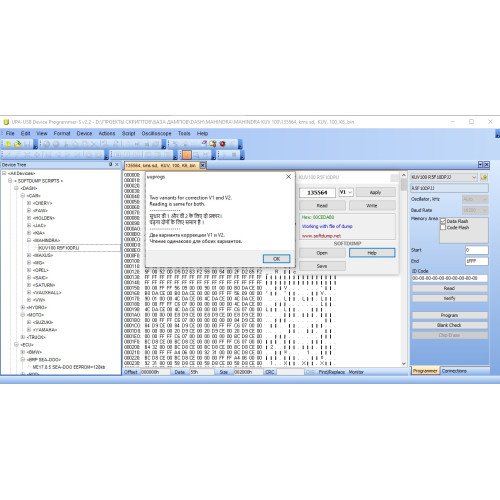Click OK in the message dialog
500x500 pixels.
[276, 259]
